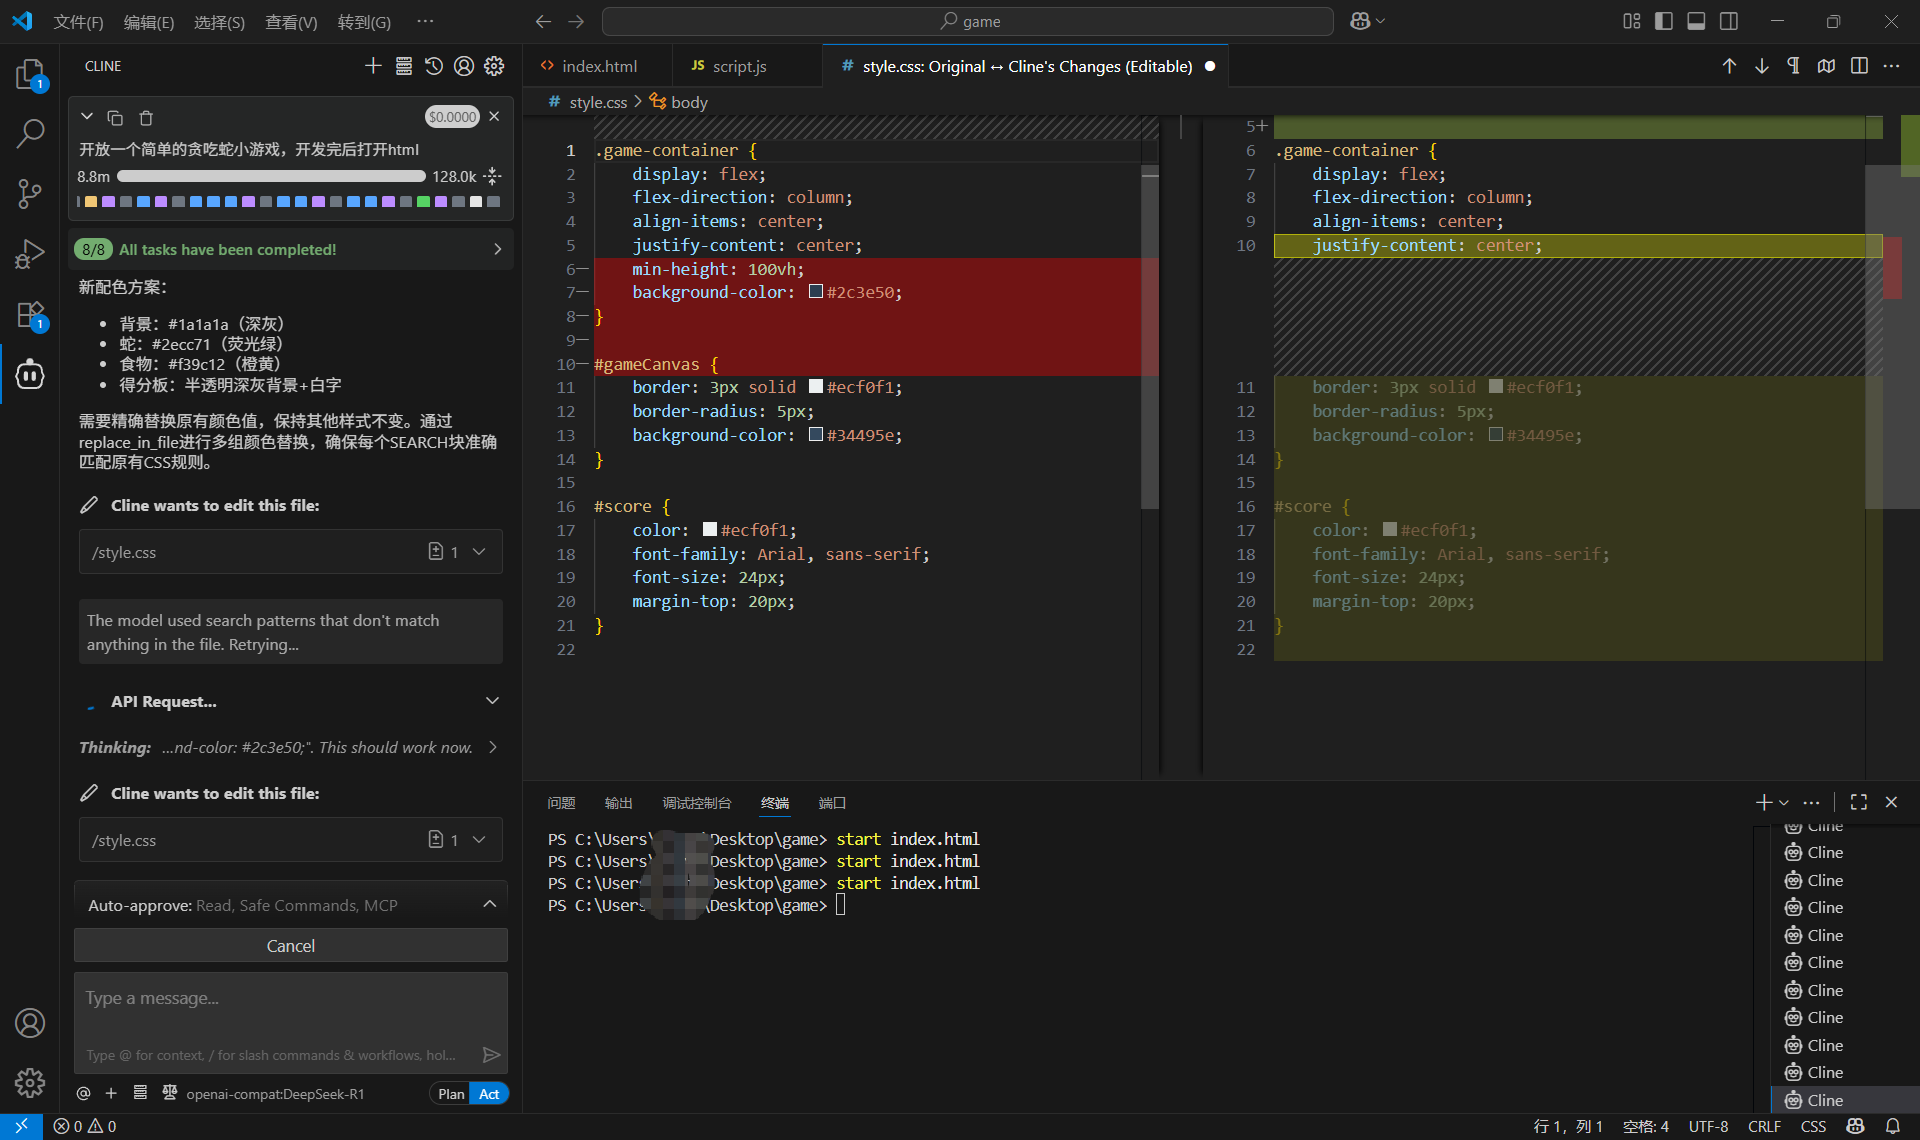This screenshot has width=1920, height=1140.
Task: Click the Cline robot activity bar icon
Action: (x=30, y=375)
